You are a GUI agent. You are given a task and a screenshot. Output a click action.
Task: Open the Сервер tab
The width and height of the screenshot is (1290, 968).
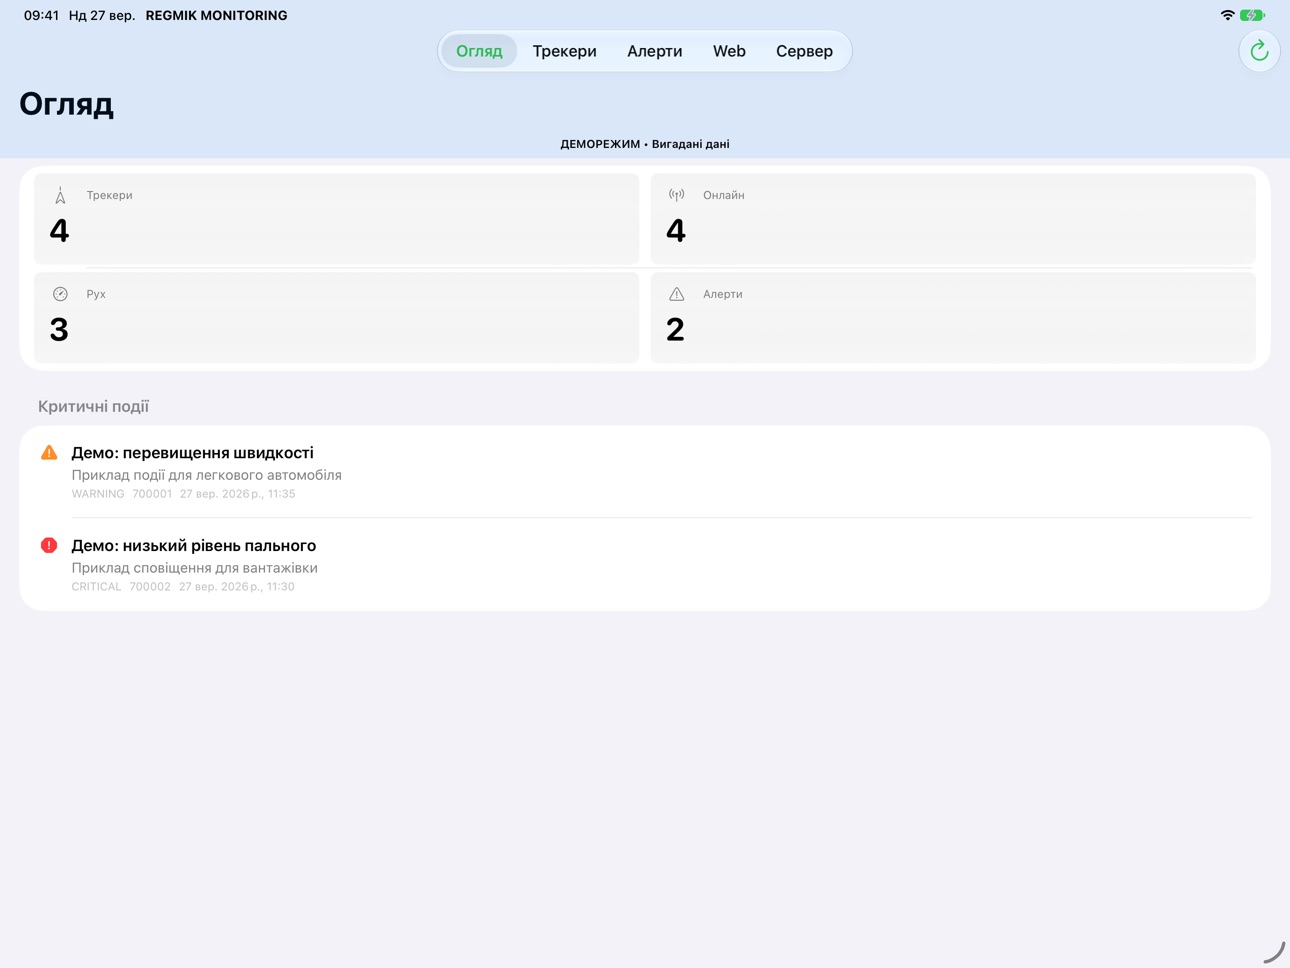pyautogui.click(x=804, y=51)
